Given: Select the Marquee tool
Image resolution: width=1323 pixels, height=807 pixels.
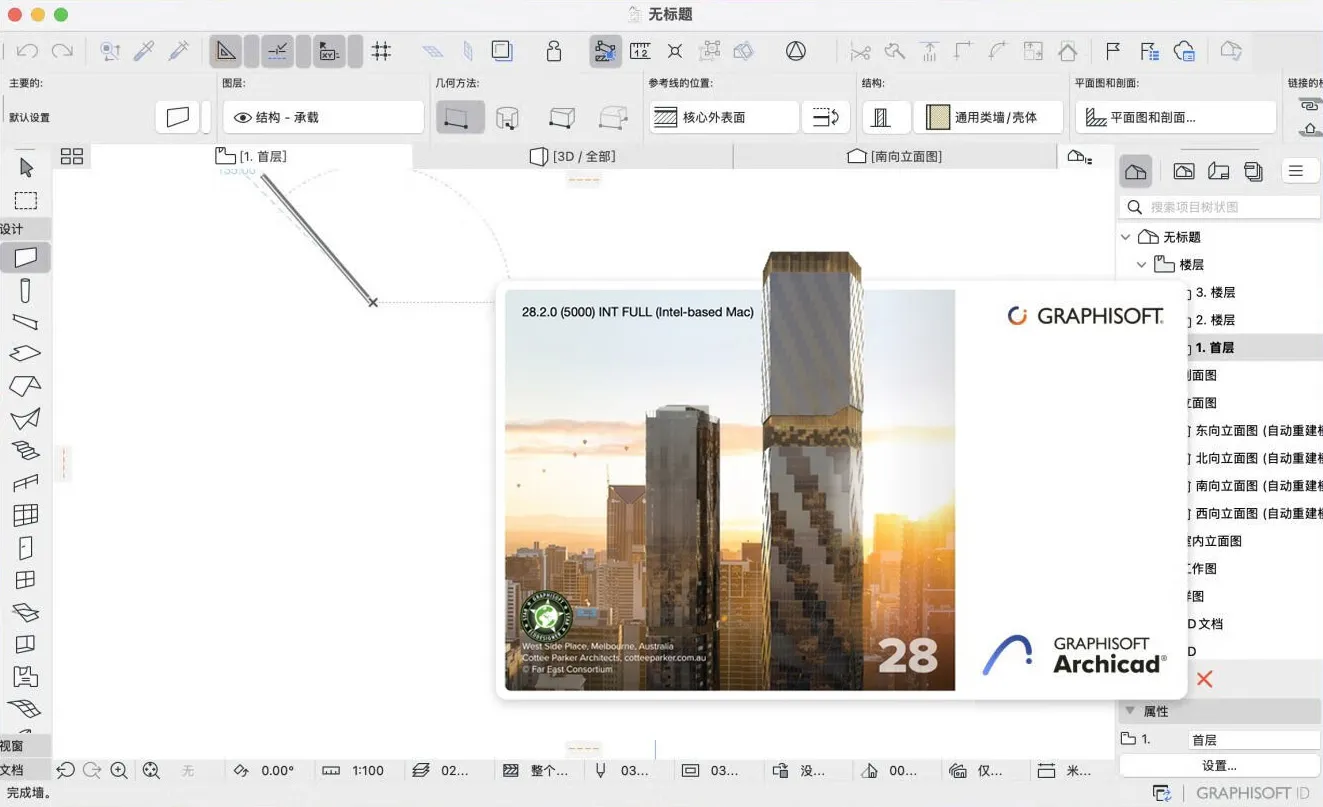Looking at the screenshot, I should point(26,201).
